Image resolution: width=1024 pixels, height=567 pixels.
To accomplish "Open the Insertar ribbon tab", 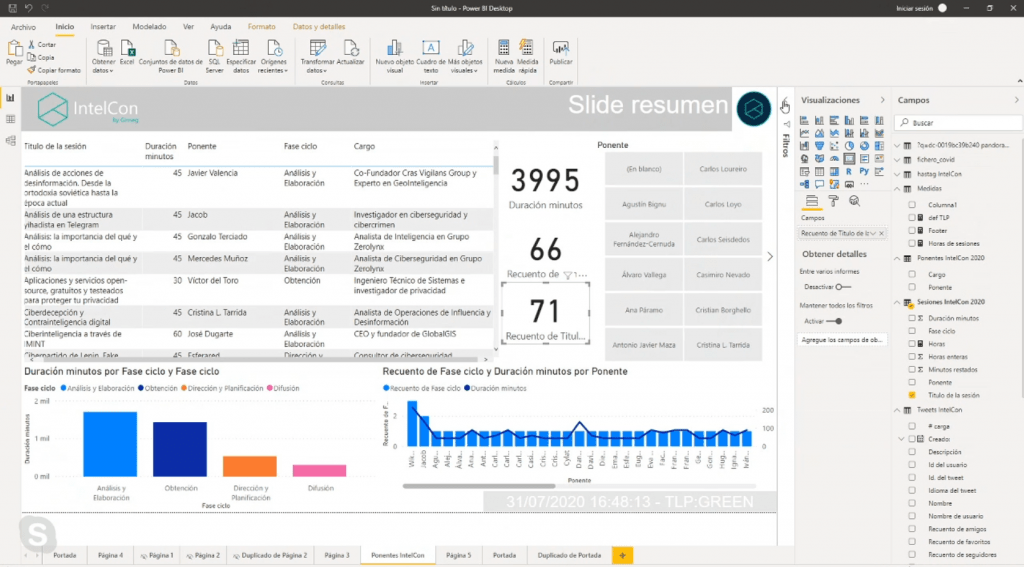I will [x=103, y=27].
